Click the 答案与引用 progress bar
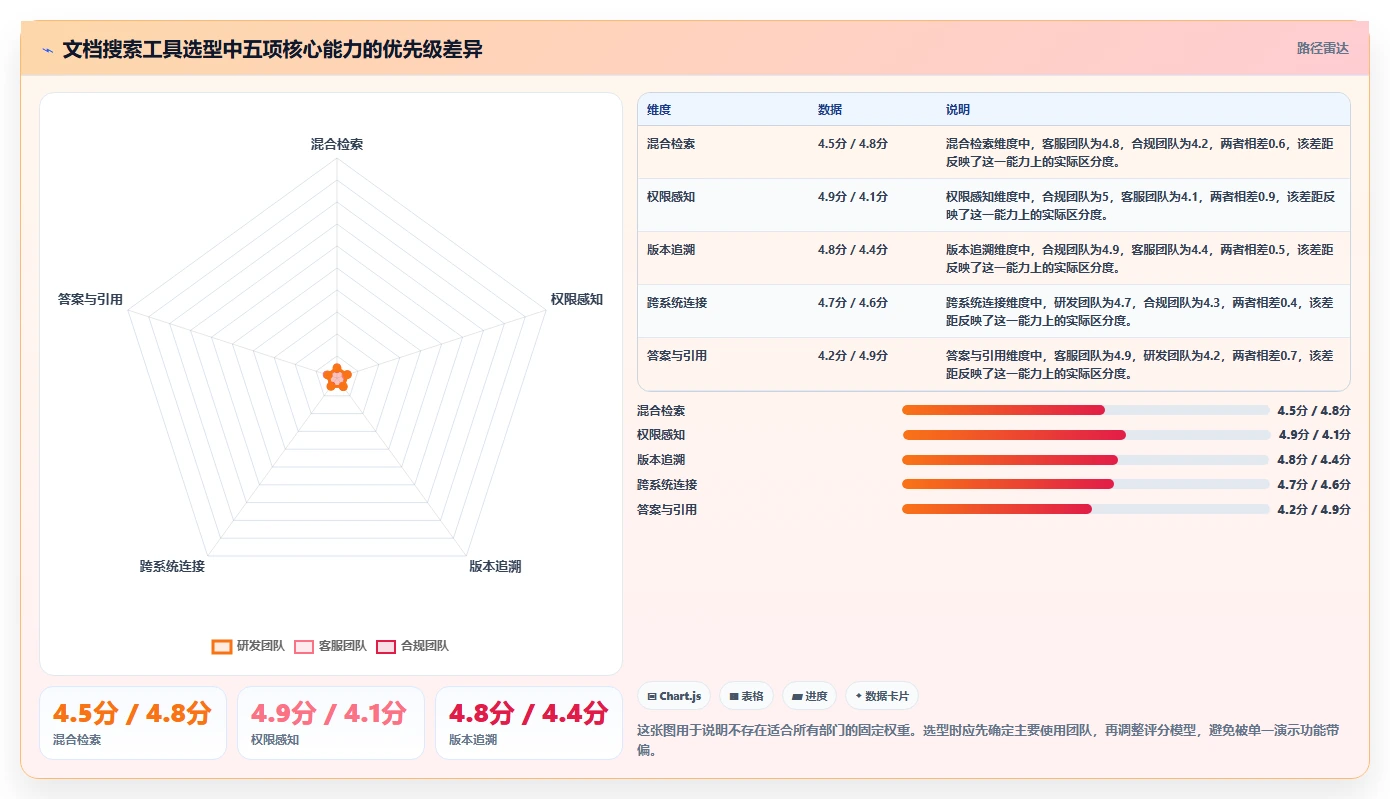The width and height of the screenshot is (1390, 799). pyautogui.click(x=1086, y=509)
